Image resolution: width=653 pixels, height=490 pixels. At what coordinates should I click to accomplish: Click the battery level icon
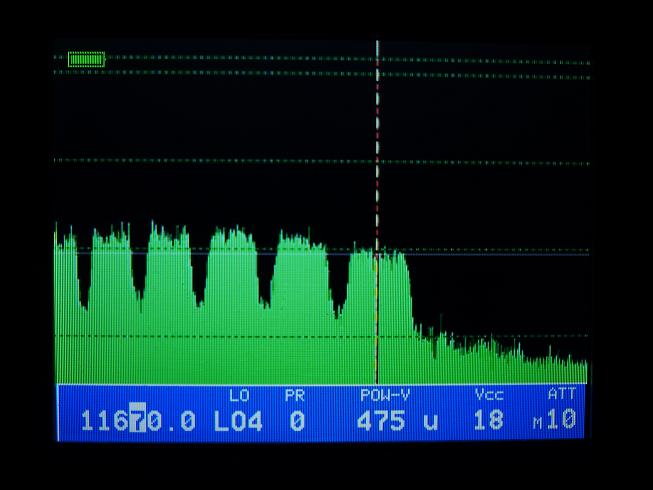87,59
